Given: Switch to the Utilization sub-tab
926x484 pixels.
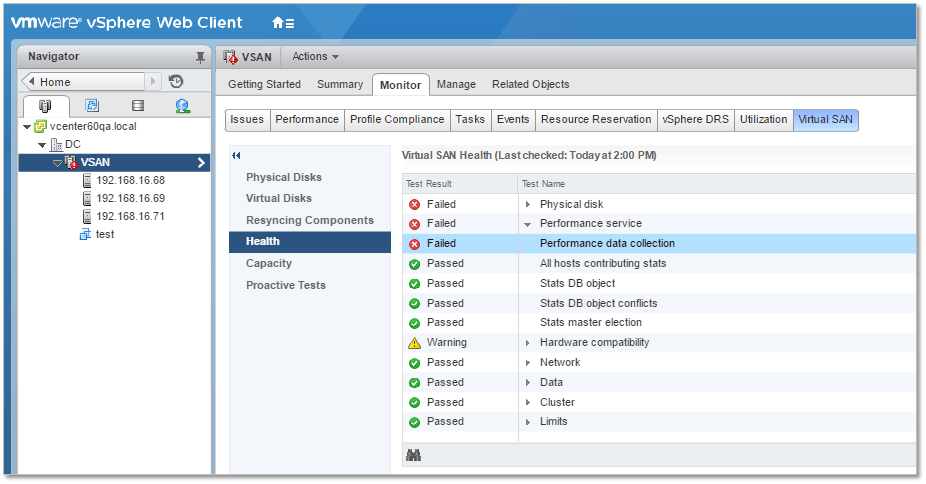Looking at the screenshot, I should click(764, 120).
